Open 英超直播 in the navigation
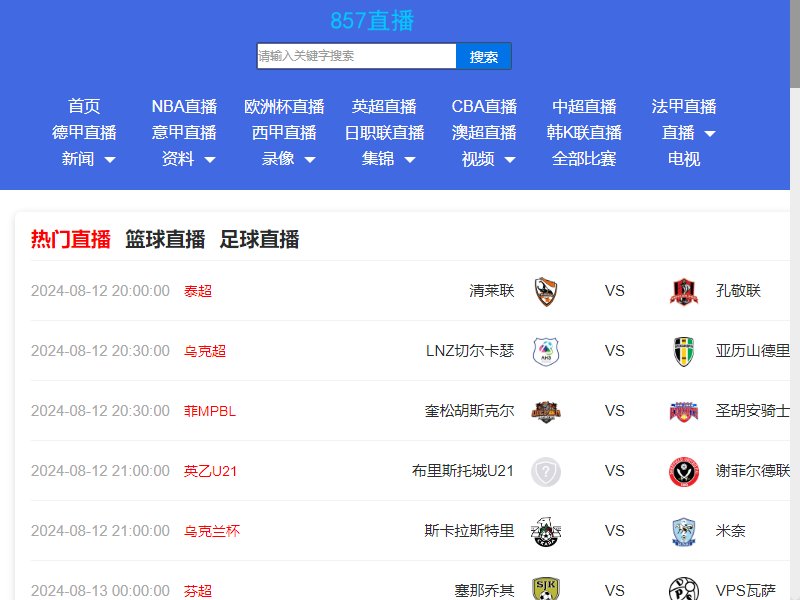This screenshot has width=800, height=600. coord(384,106)
